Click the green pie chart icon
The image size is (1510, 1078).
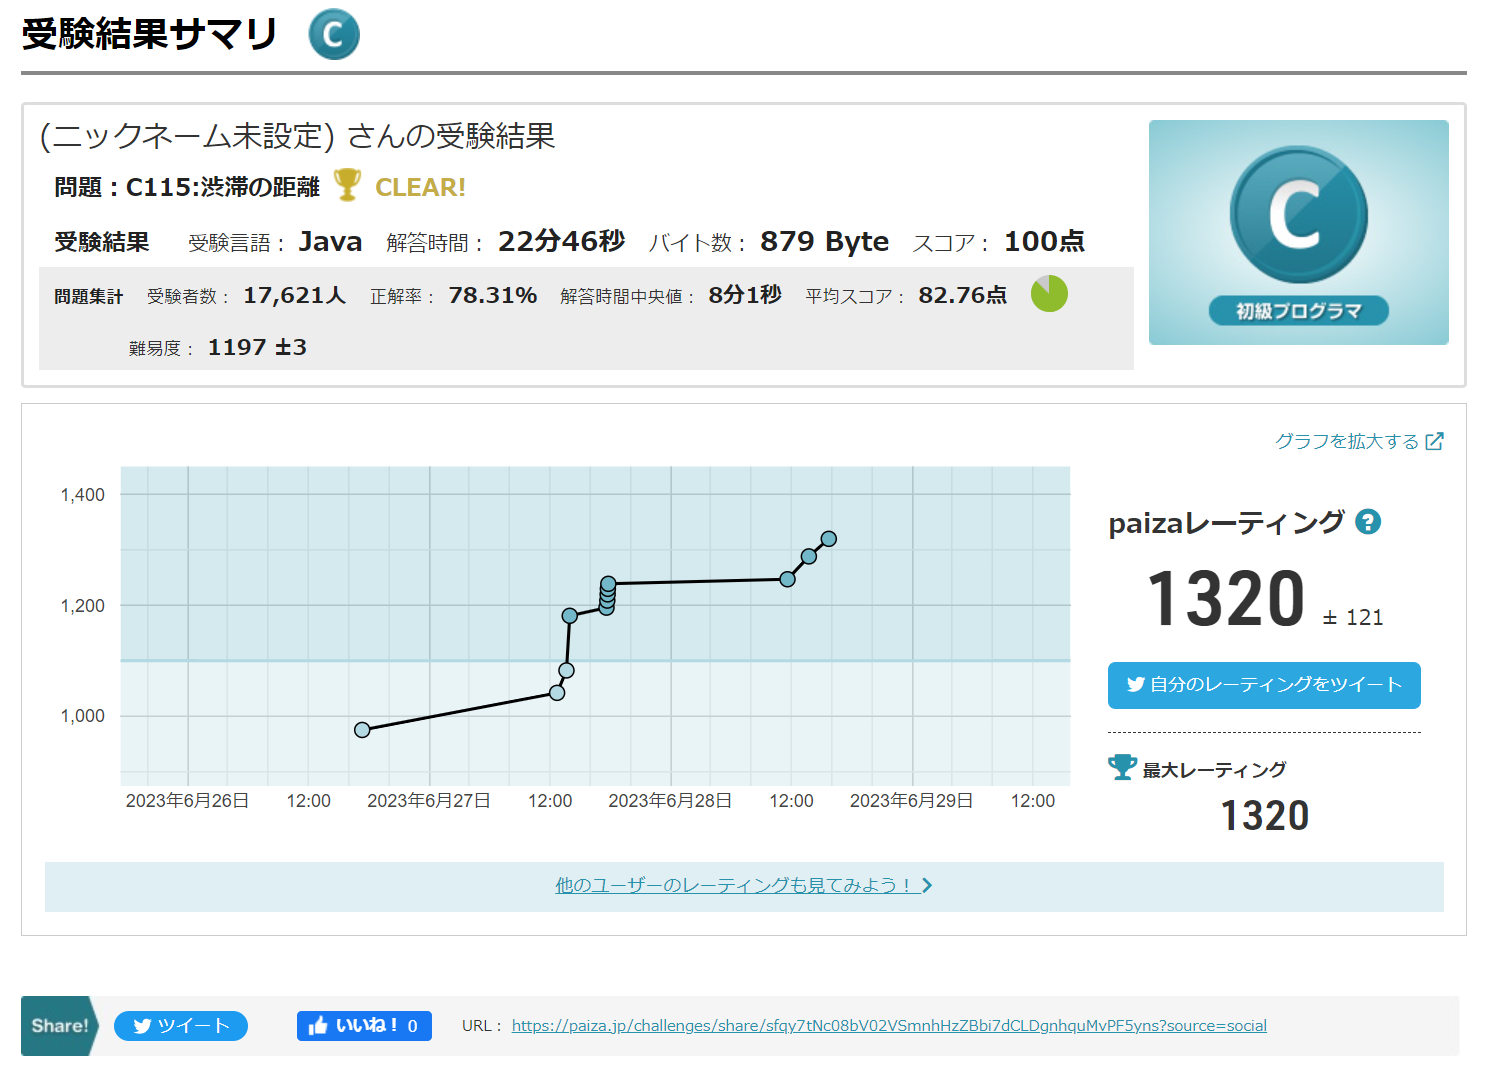(1049, 294)
